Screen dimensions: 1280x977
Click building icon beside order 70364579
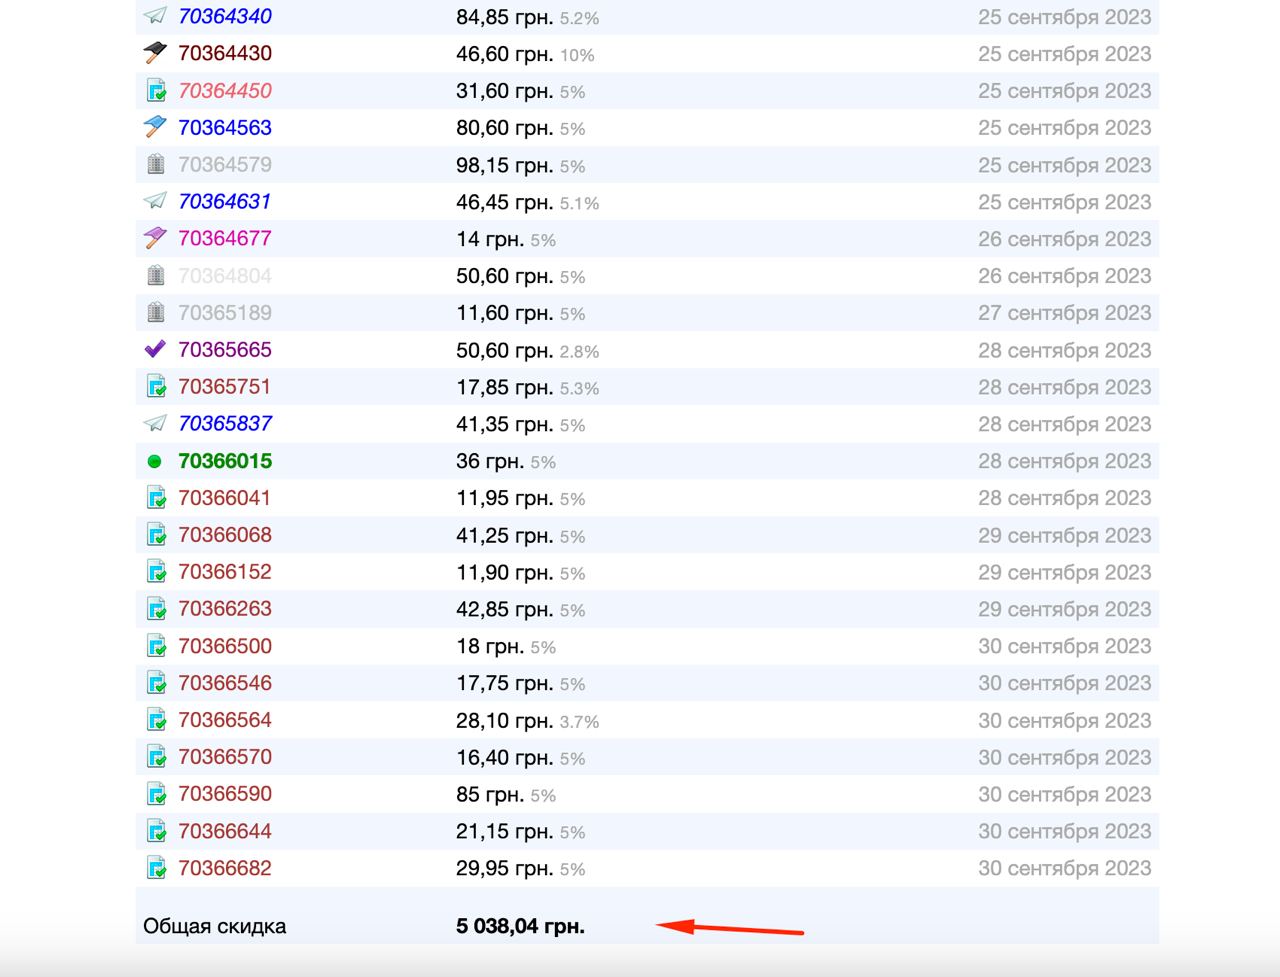[155, 165]
